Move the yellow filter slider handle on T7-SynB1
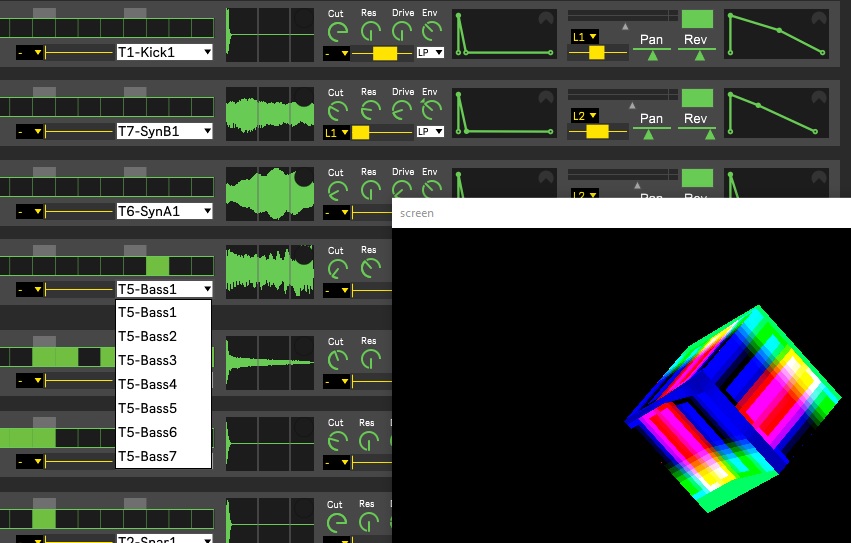The image size is (851, 543). [360, 132]
